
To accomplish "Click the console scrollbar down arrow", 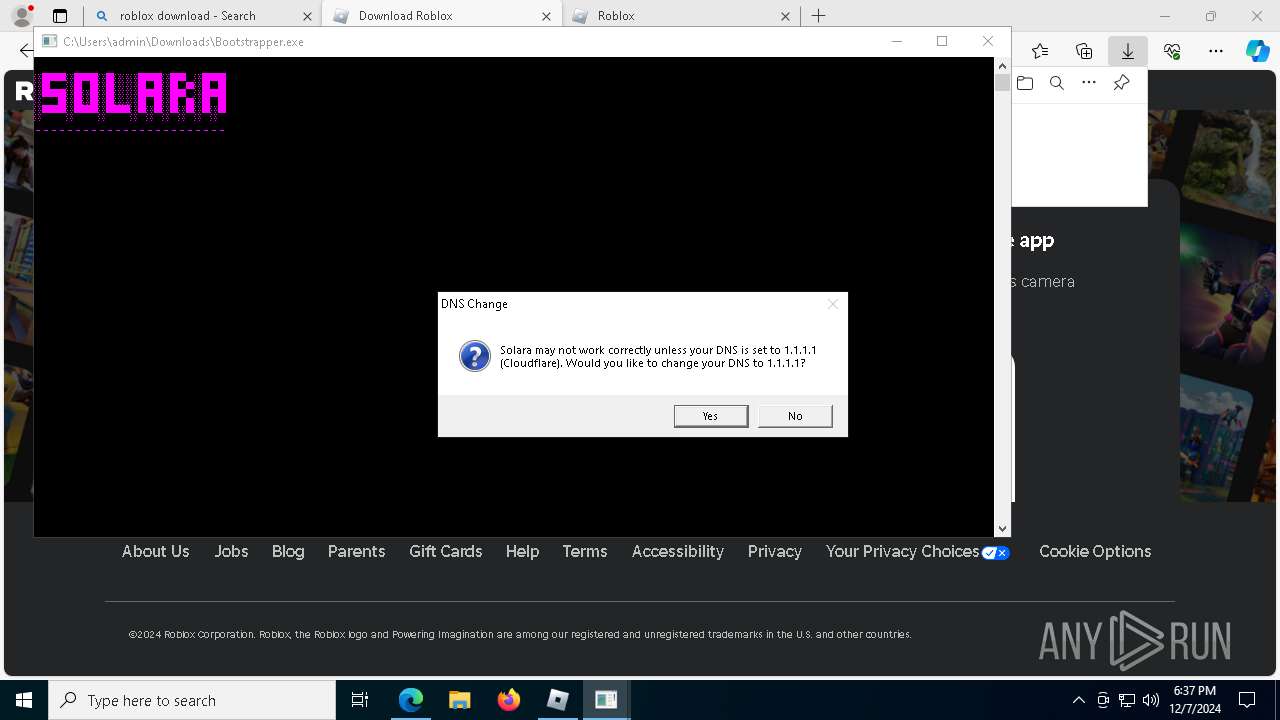I will pos(1002,528).
